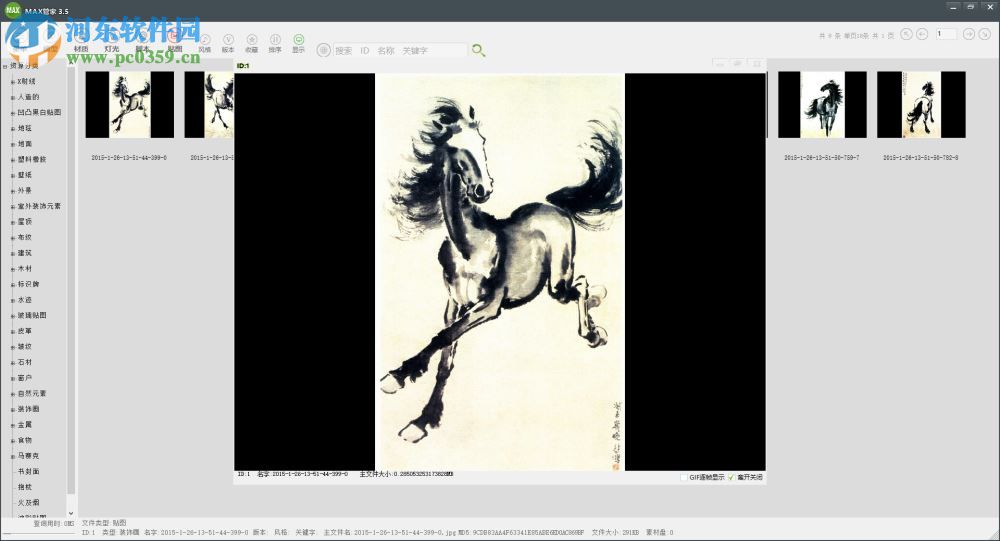Select the 金属 category
The height and width of the screenshot is (541, 1000).
(24, 425)
